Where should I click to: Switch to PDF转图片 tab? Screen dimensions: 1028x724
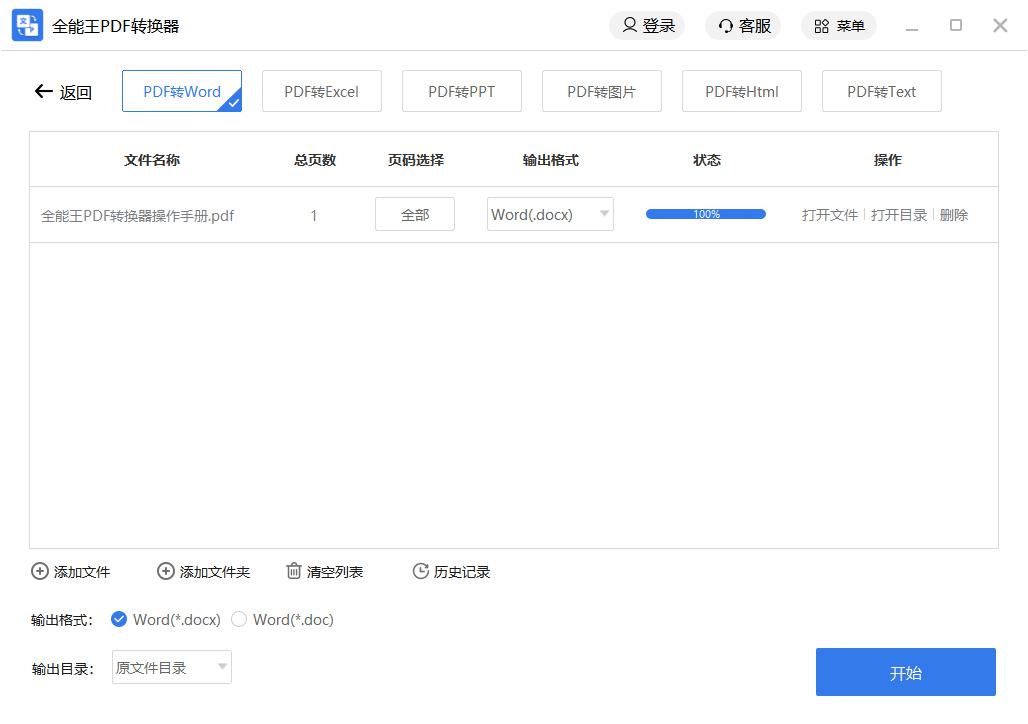click(x=601, y=92)
